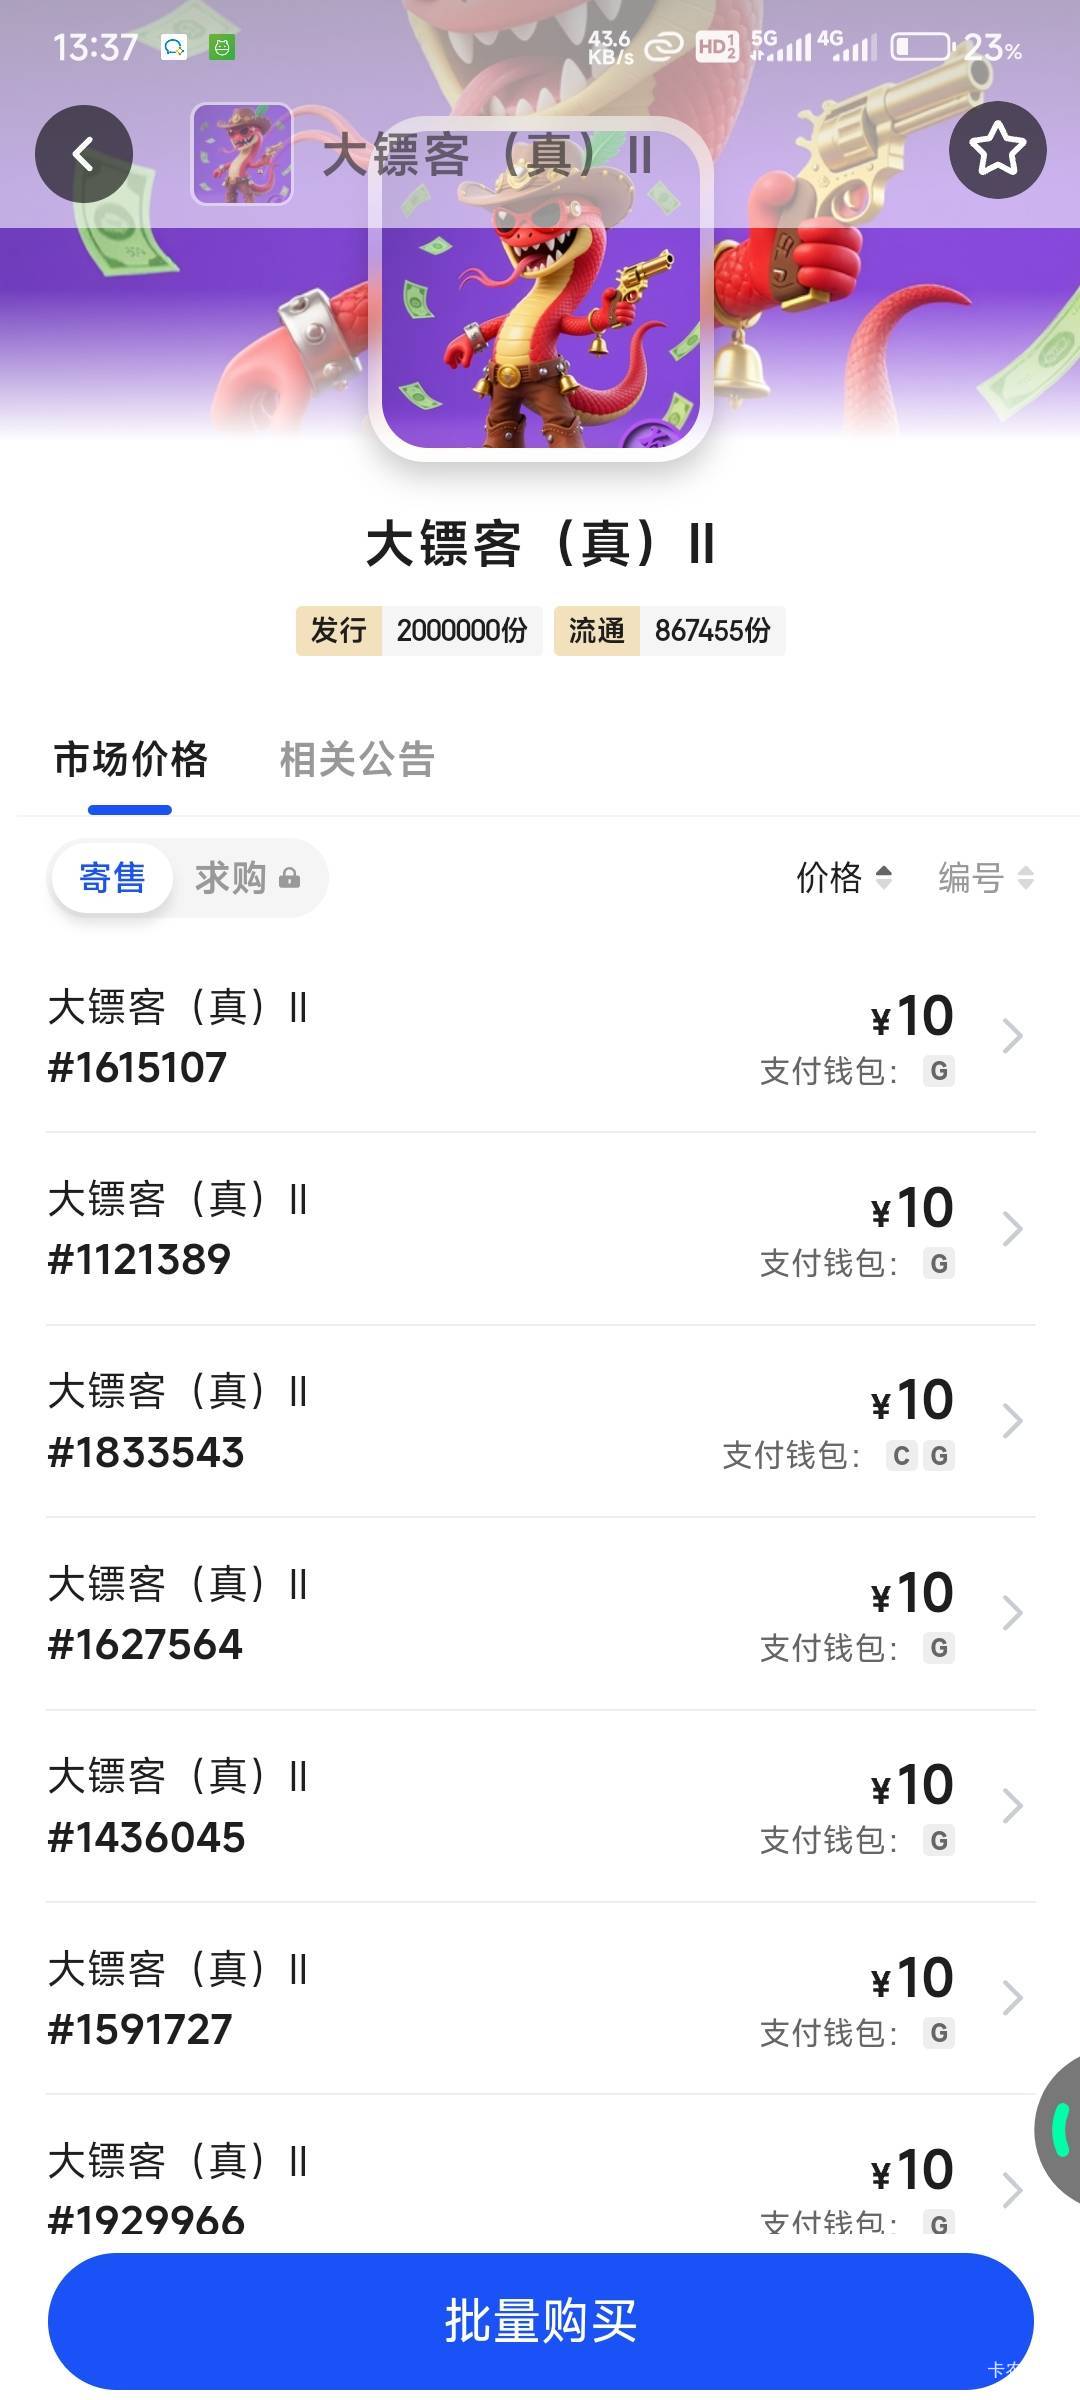The width and height of the screenshot is (1080, 2400).
Task: Open chevron for listing #1615107
Action: [1012, 1036]
